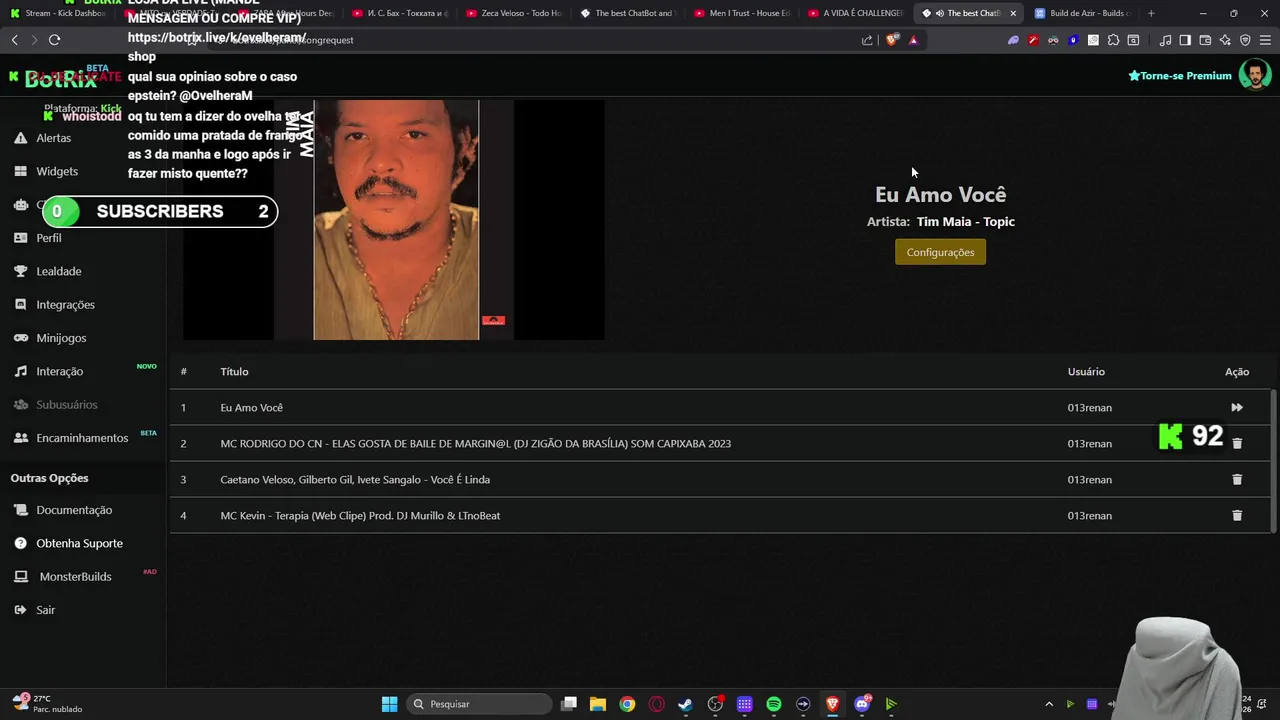Open the browser extensions puzzle icon
The height and width of the screenshot is (720, 1280).
1113,40
